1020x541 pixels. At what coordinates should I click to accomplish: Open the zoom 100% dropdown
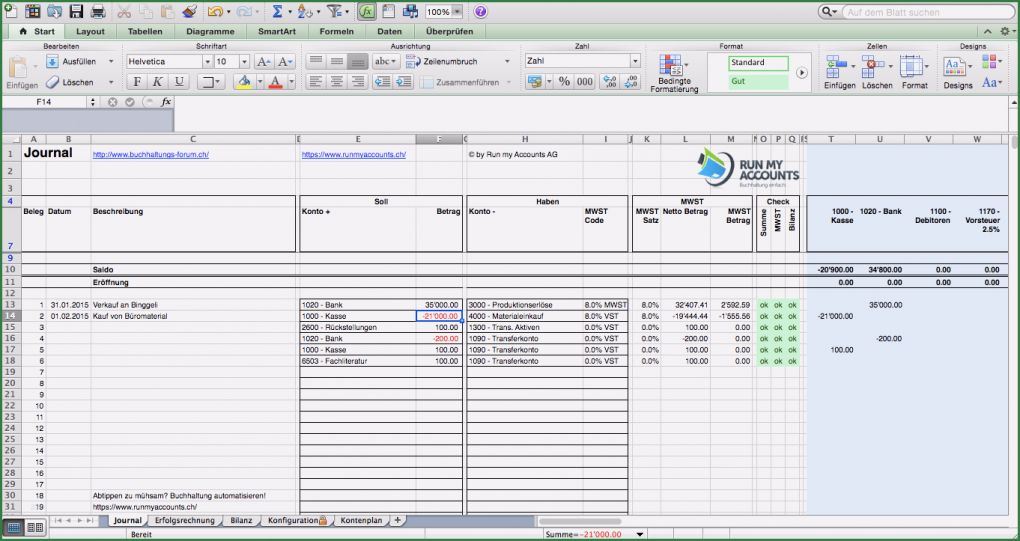pos(457,12)
